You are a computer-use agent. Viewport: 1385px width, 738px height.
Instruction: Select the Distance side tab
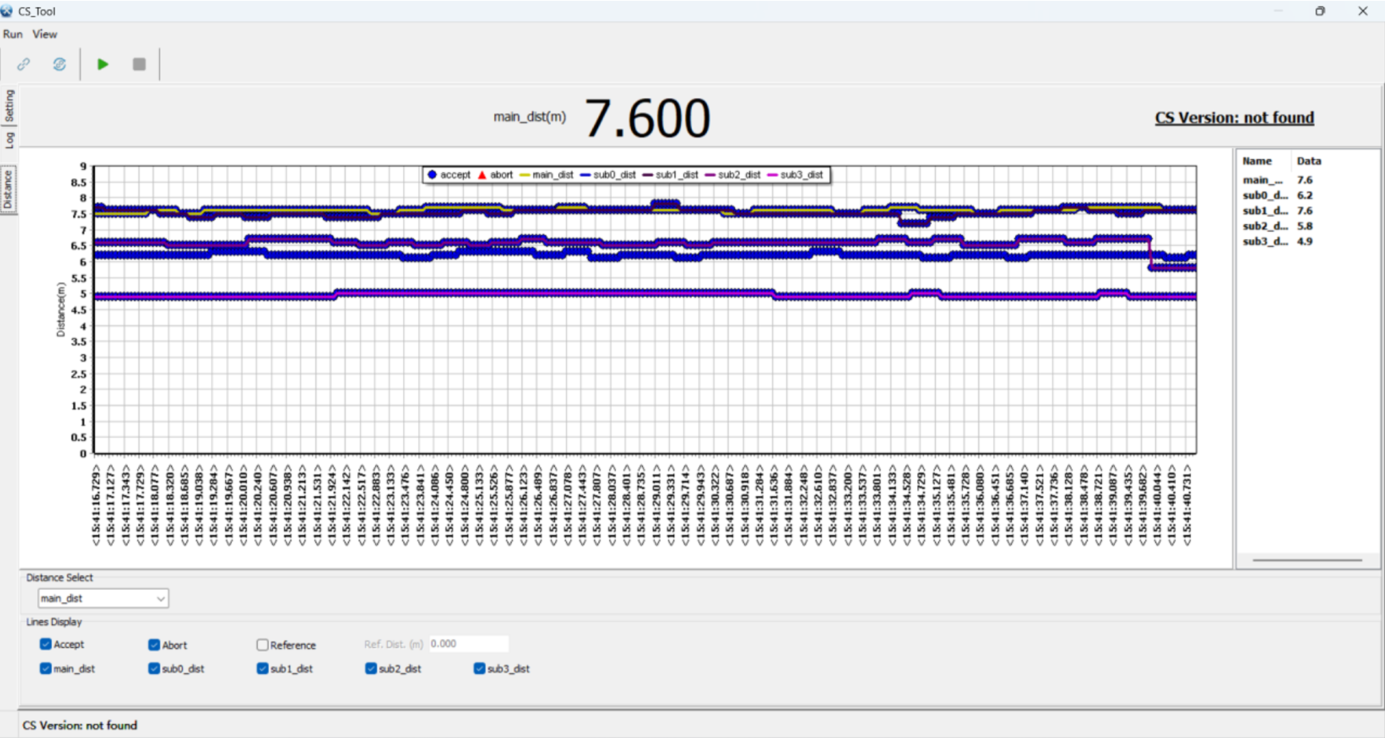[9, 189]
